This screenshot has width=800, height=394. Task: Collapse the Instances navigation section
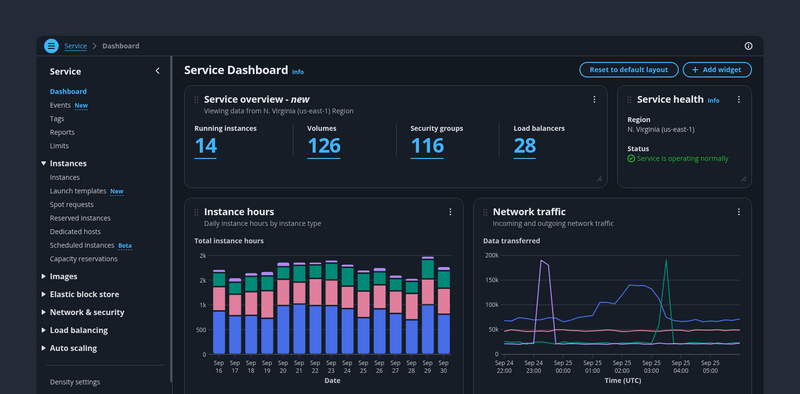43,163
